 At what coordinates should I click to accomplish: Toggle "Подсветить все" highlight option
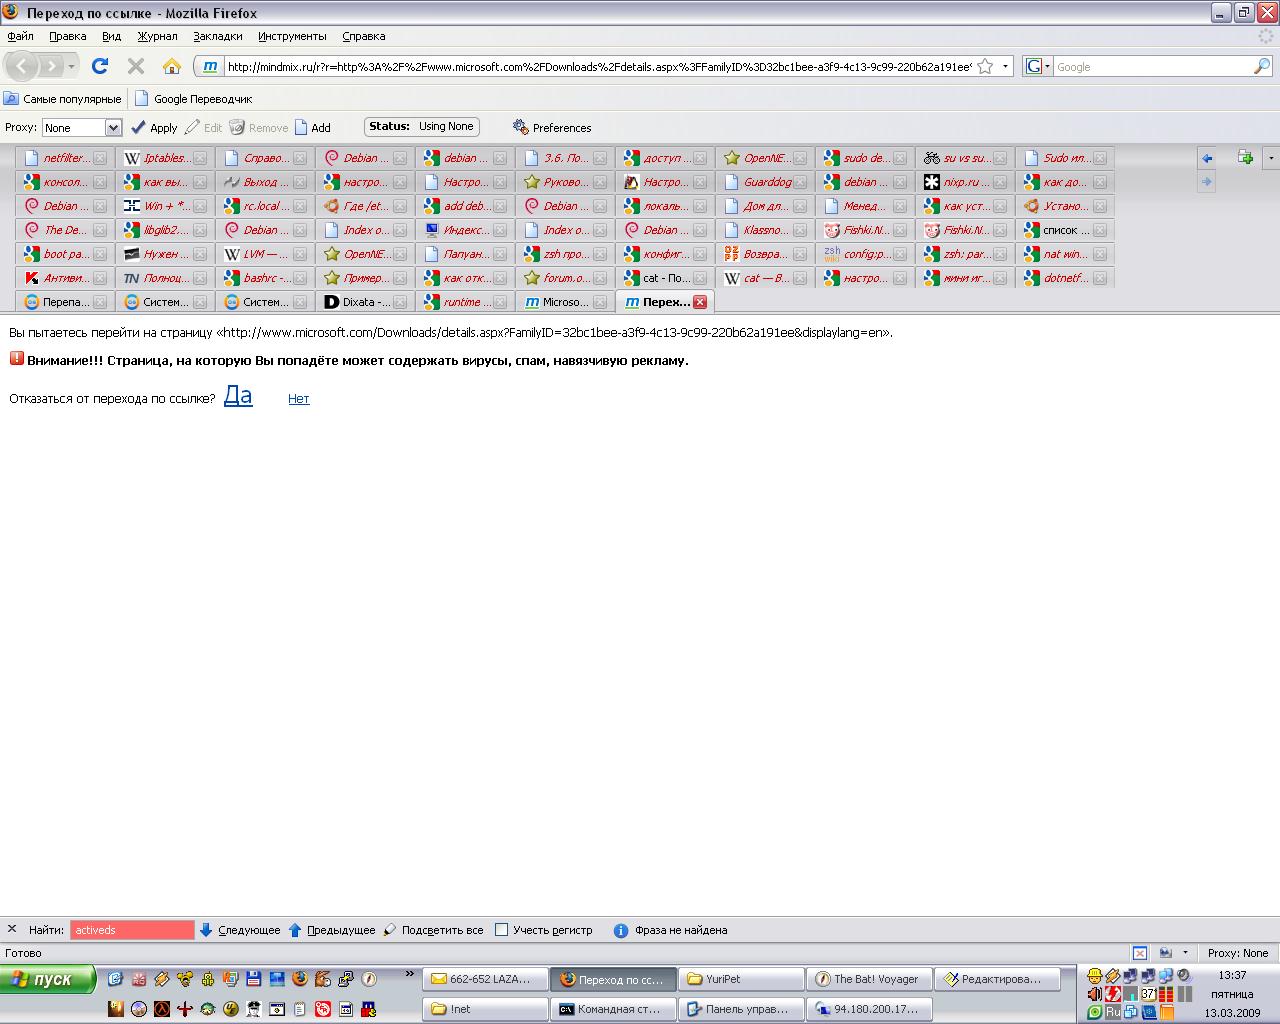(432, 930)
